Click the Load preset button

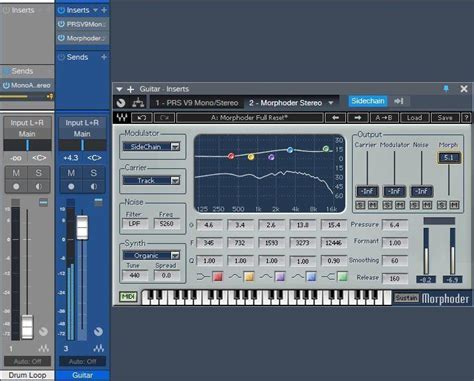414,118
